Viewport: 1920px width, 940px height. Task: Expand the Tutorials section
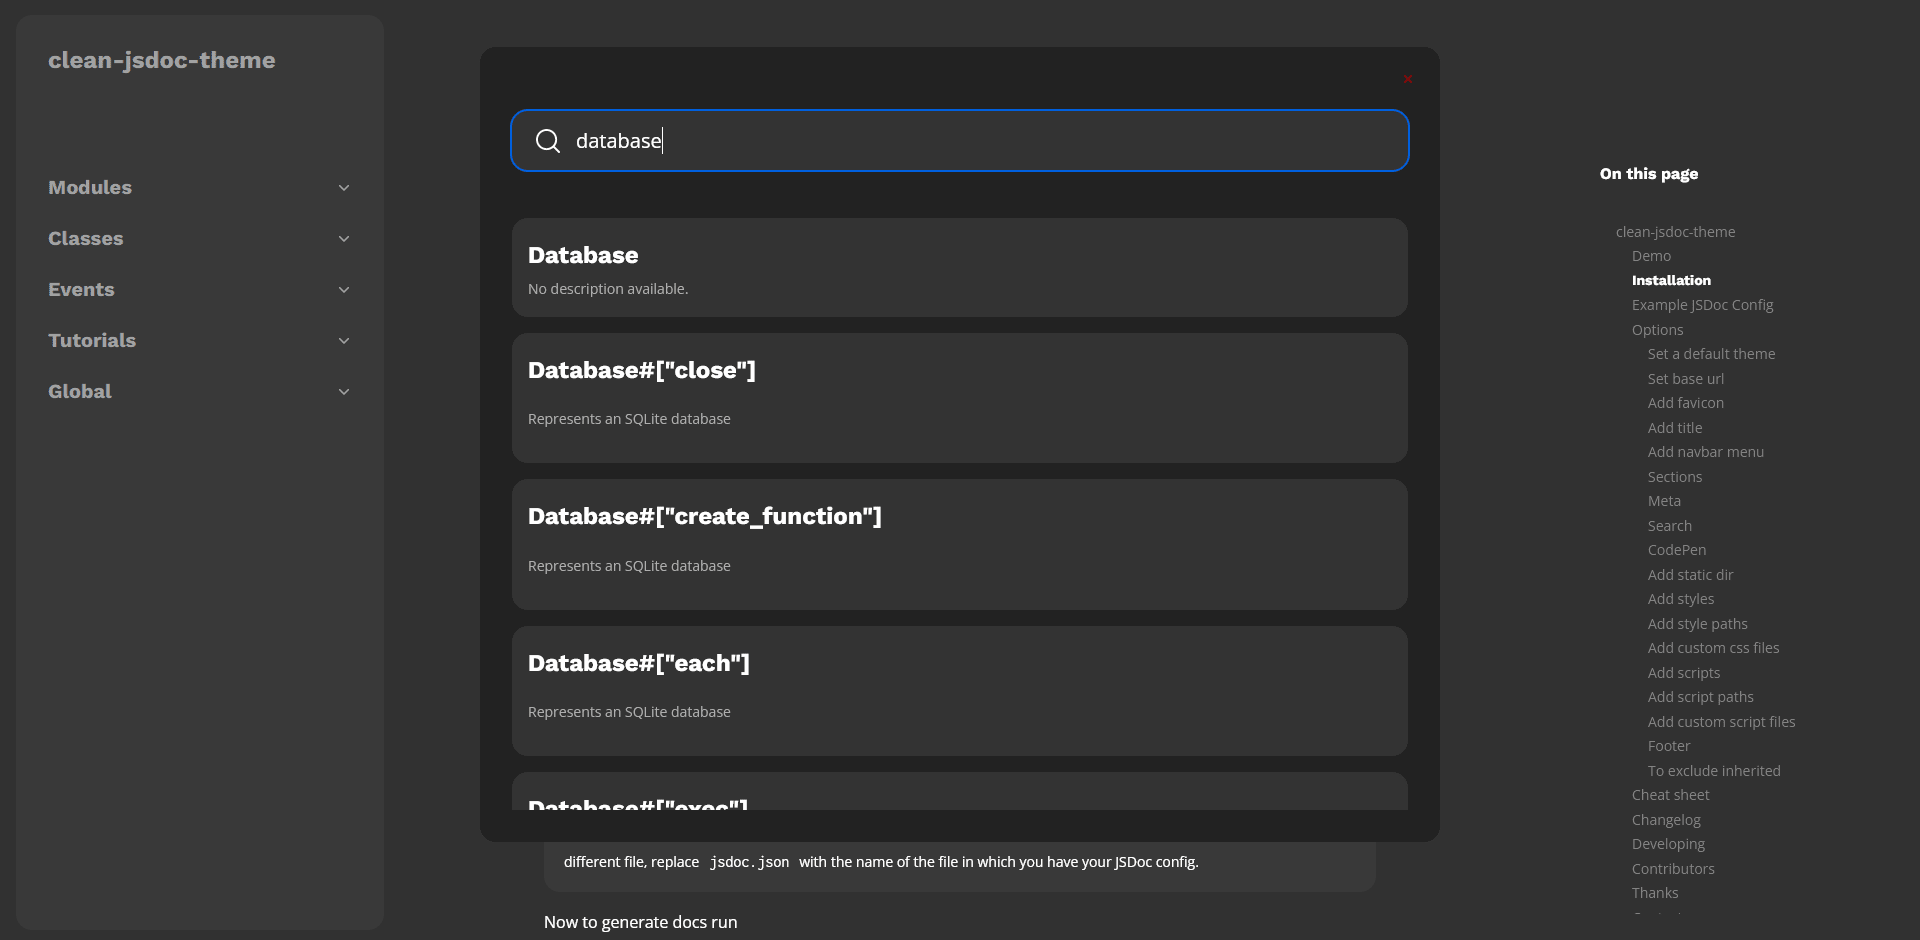coord(344,340)
